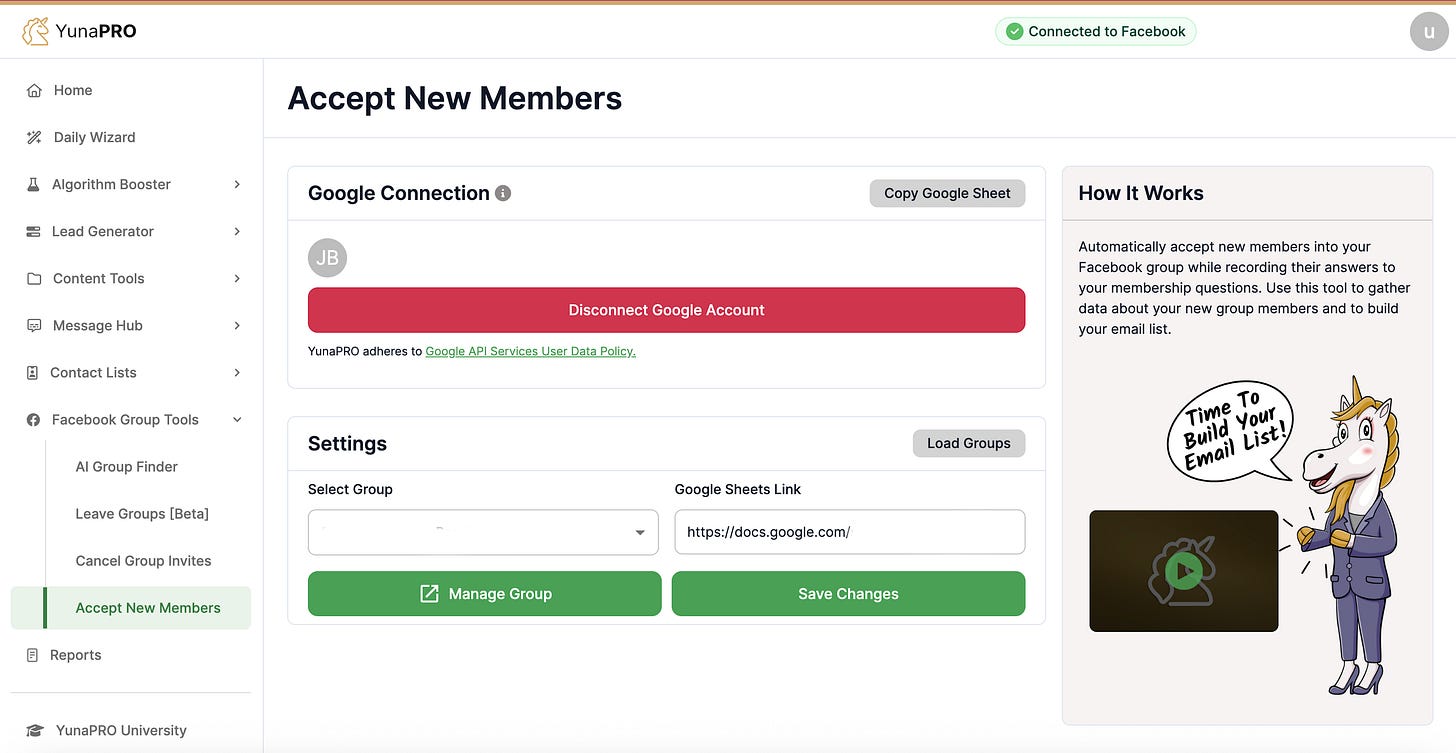Select Leave Groups [Beta] submenu item
Viewport: 1456px width, 753px height.
click(x=142, y=514)
